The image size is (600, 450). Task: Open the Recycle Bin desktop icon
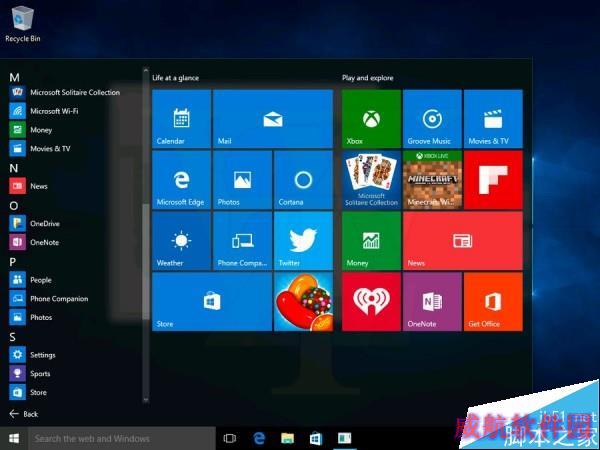(x=23, y=24)
